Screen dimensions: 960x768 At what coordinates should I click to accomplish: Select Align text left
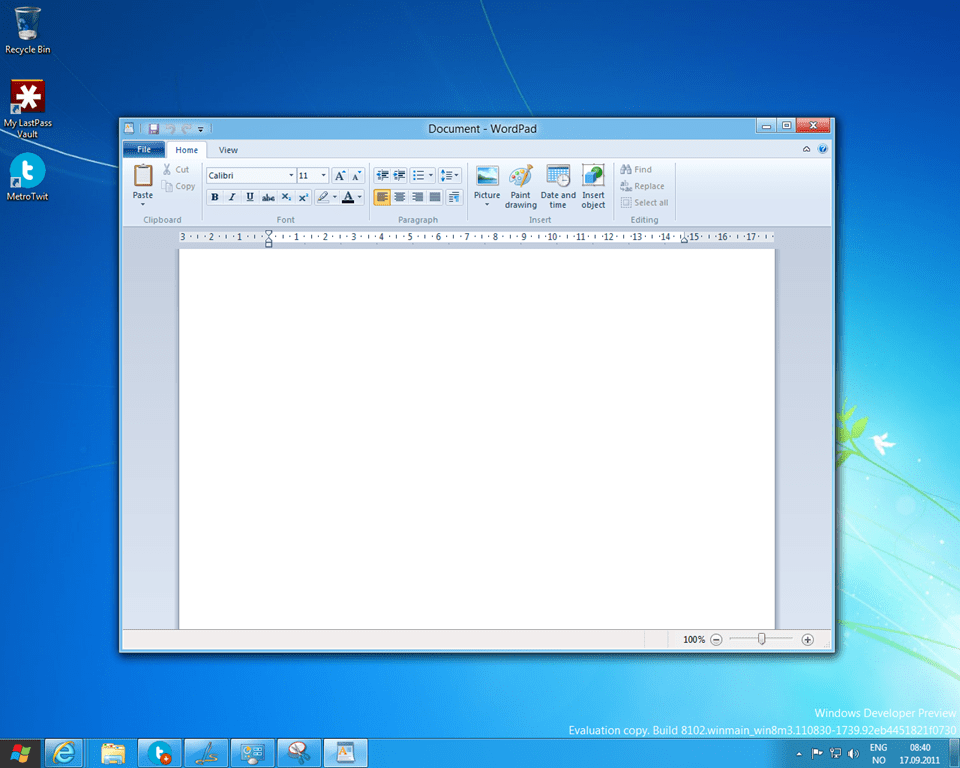[x=382, y=197]
